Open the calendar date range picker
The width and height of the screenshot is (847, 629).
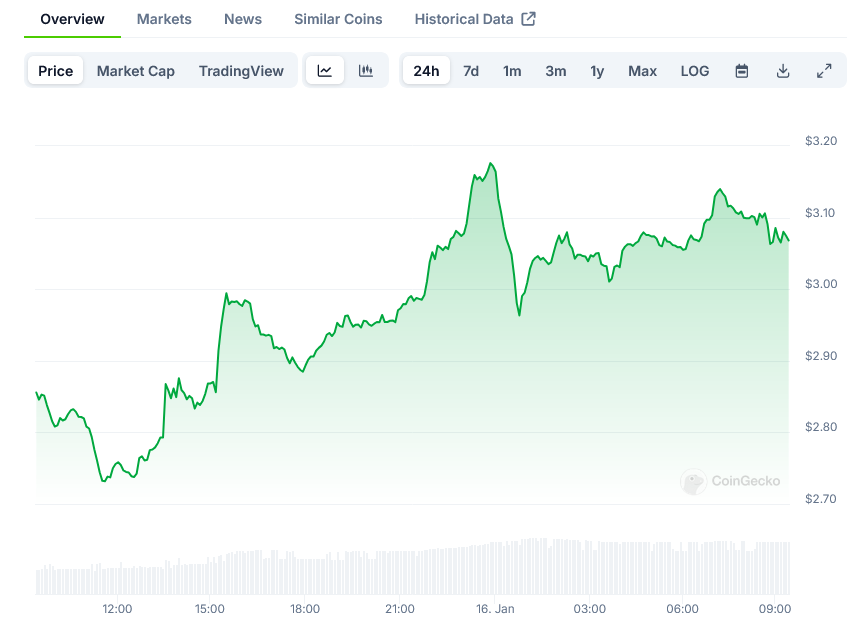[x=742, y=71]
